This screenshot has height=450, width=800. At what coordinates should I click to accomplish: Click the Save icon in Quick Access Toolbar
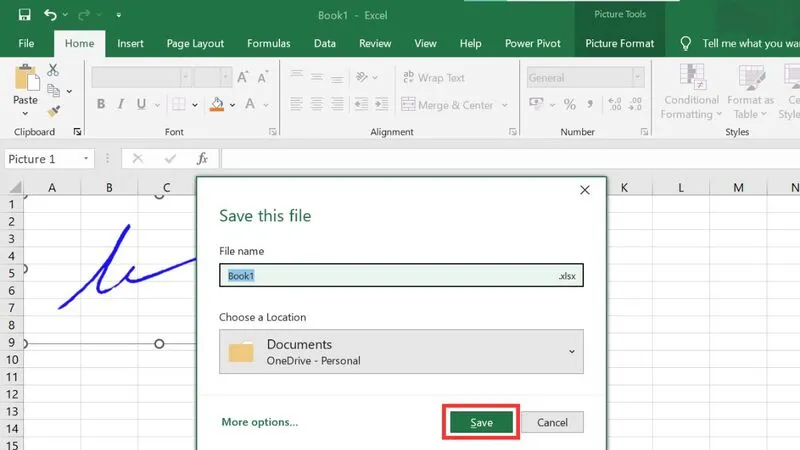[24, 15]
